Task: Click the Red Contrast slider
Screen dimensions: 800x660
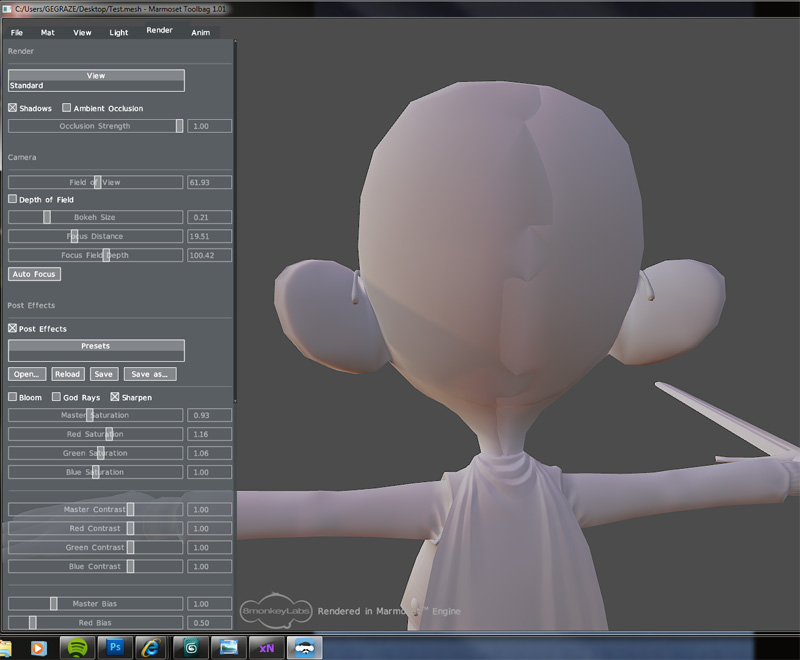Action: pos(95,528)
